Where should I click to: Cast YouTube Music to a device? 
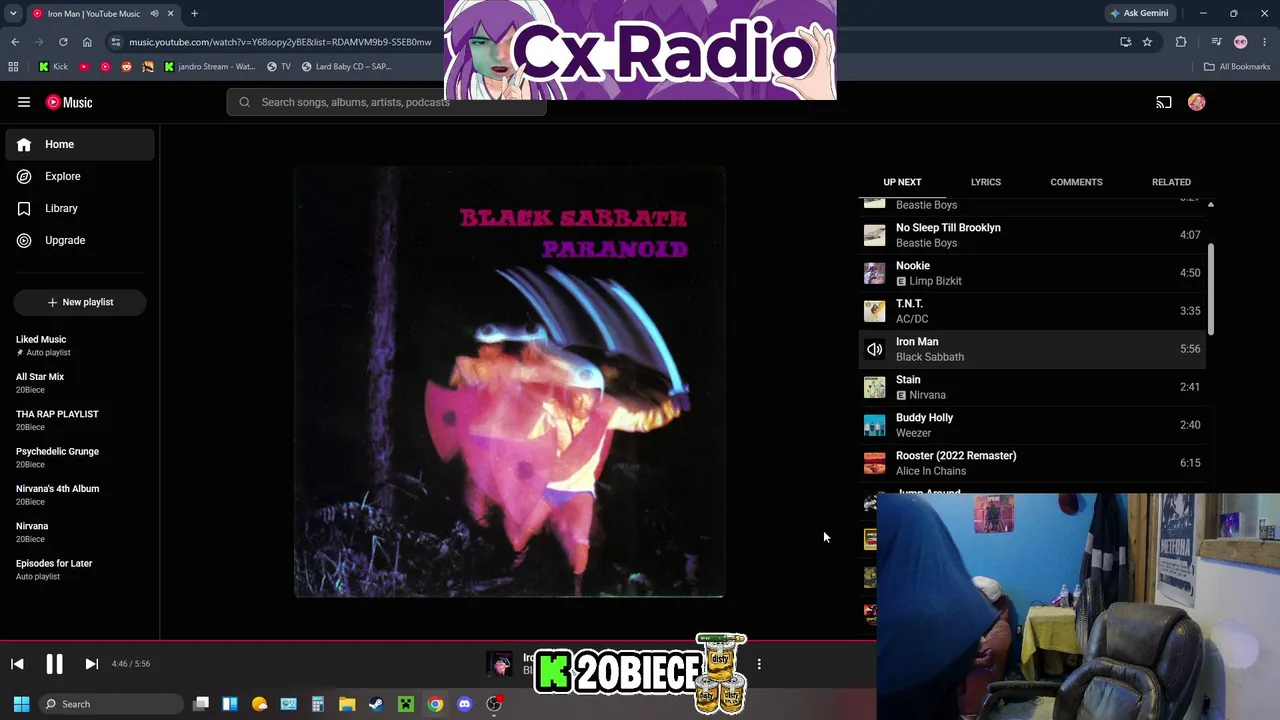click(x=1164, y=102)
